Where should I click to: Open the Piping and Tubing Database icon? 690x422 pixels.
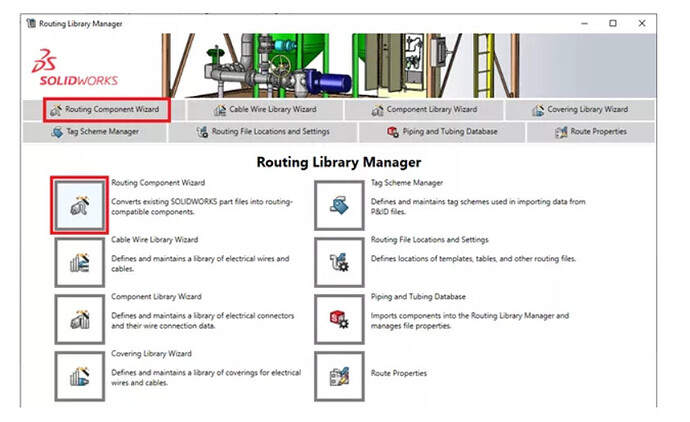pyautogui.click(x=339, y=319)
